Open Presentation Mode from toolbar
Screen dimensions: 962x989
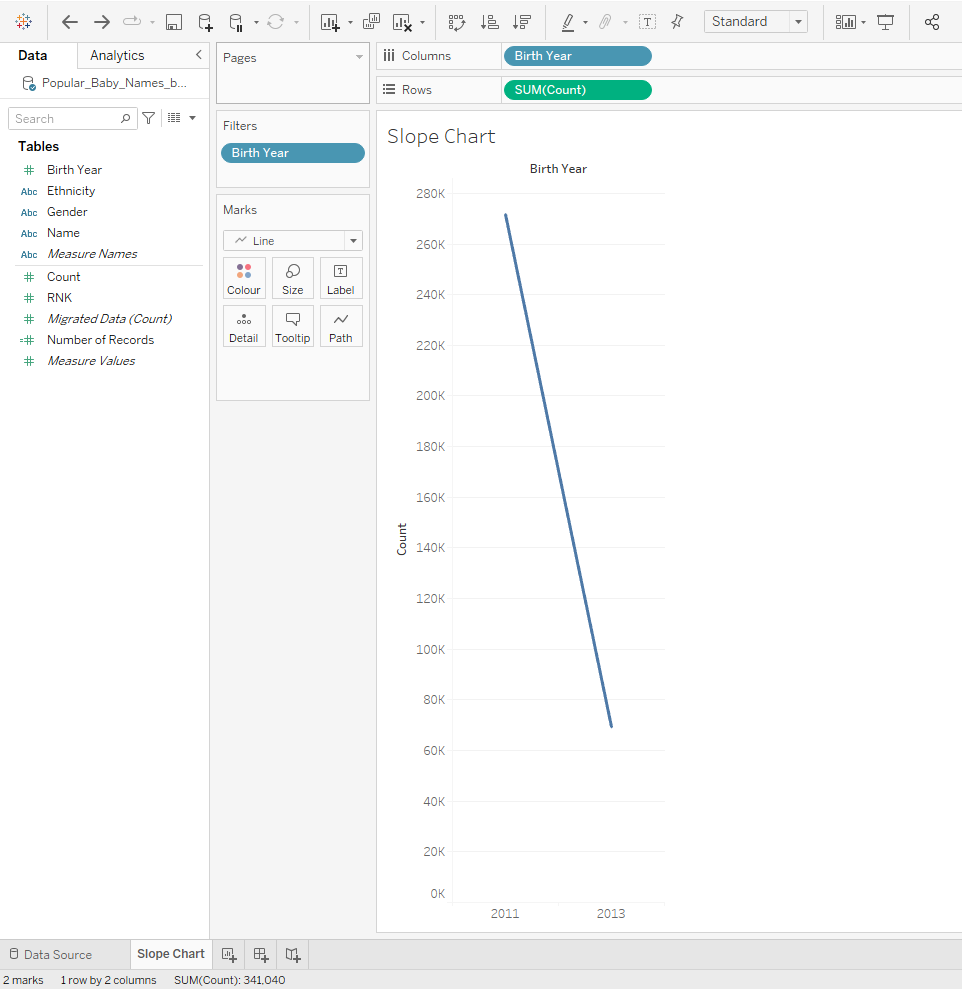tap(885, 22)
